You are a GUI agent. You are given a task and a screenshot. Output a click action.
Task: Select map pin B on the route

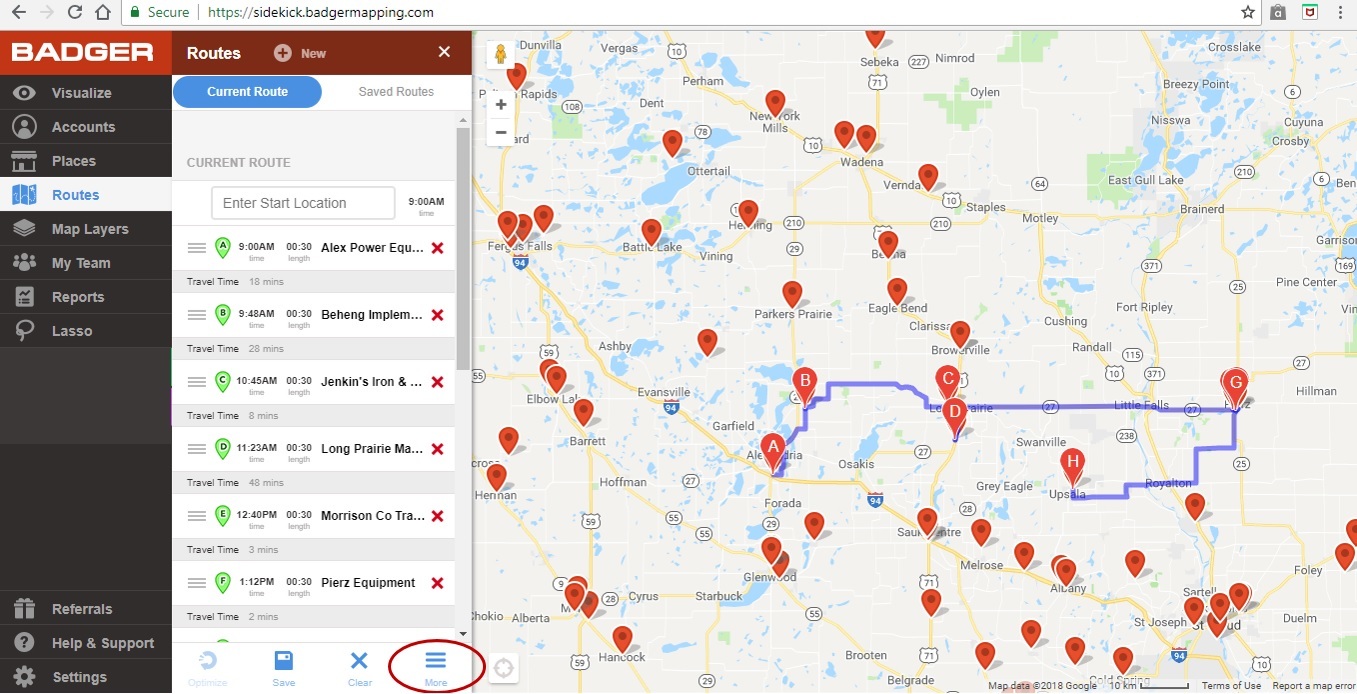pos(804,386)
